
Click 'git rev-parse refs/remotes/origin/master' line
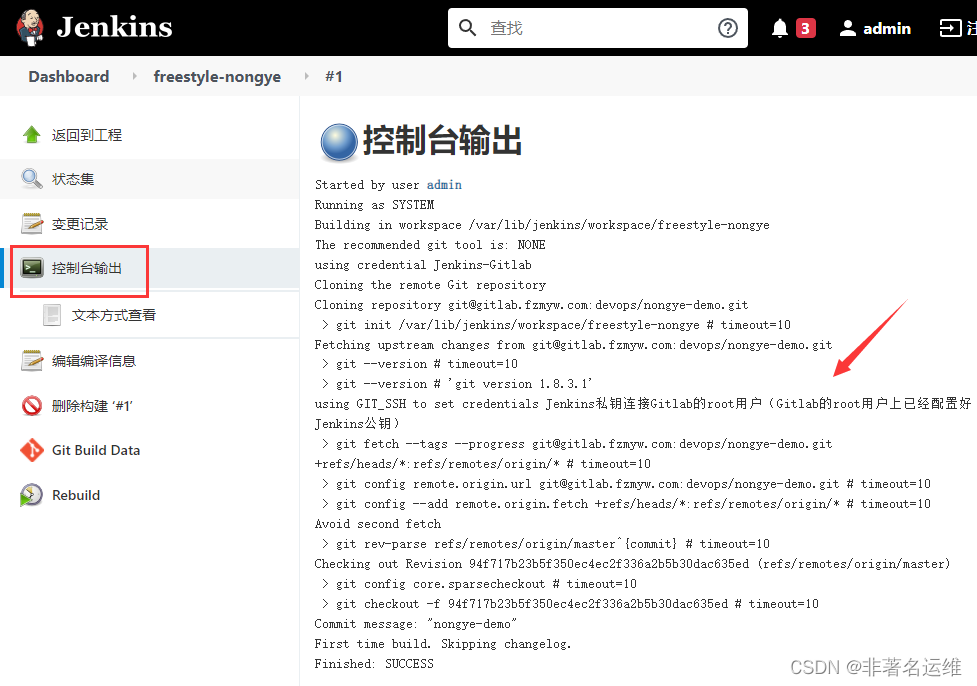(546, 543)
